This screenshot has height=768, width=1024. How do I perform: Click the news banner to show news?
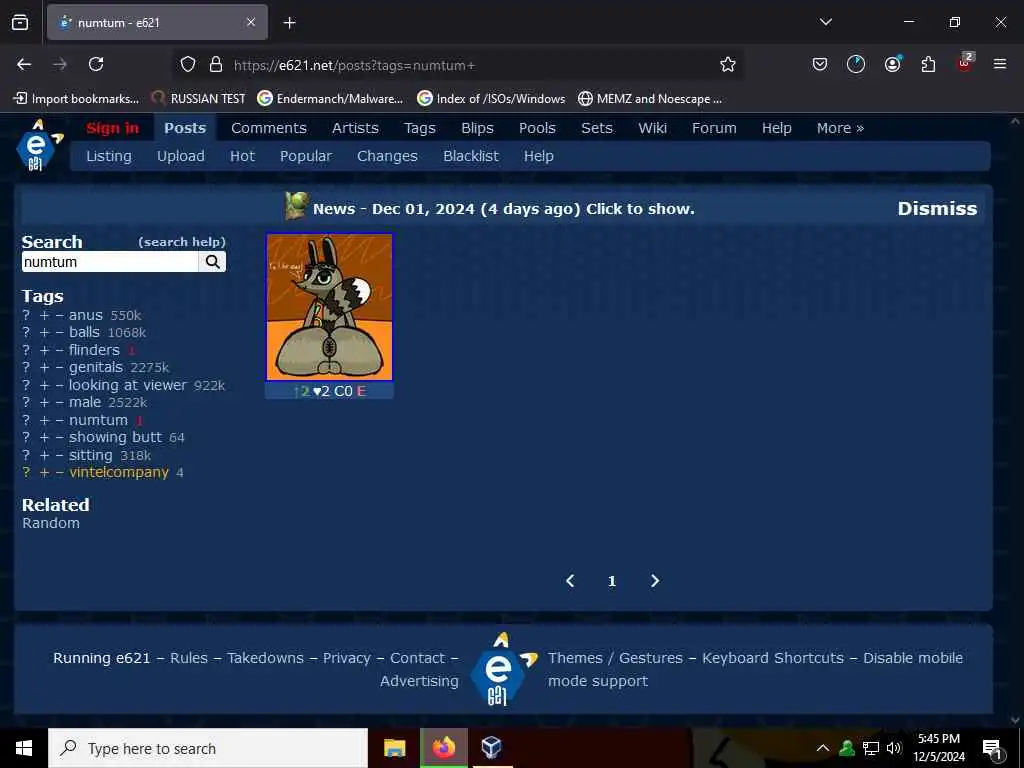coord(503,209)
